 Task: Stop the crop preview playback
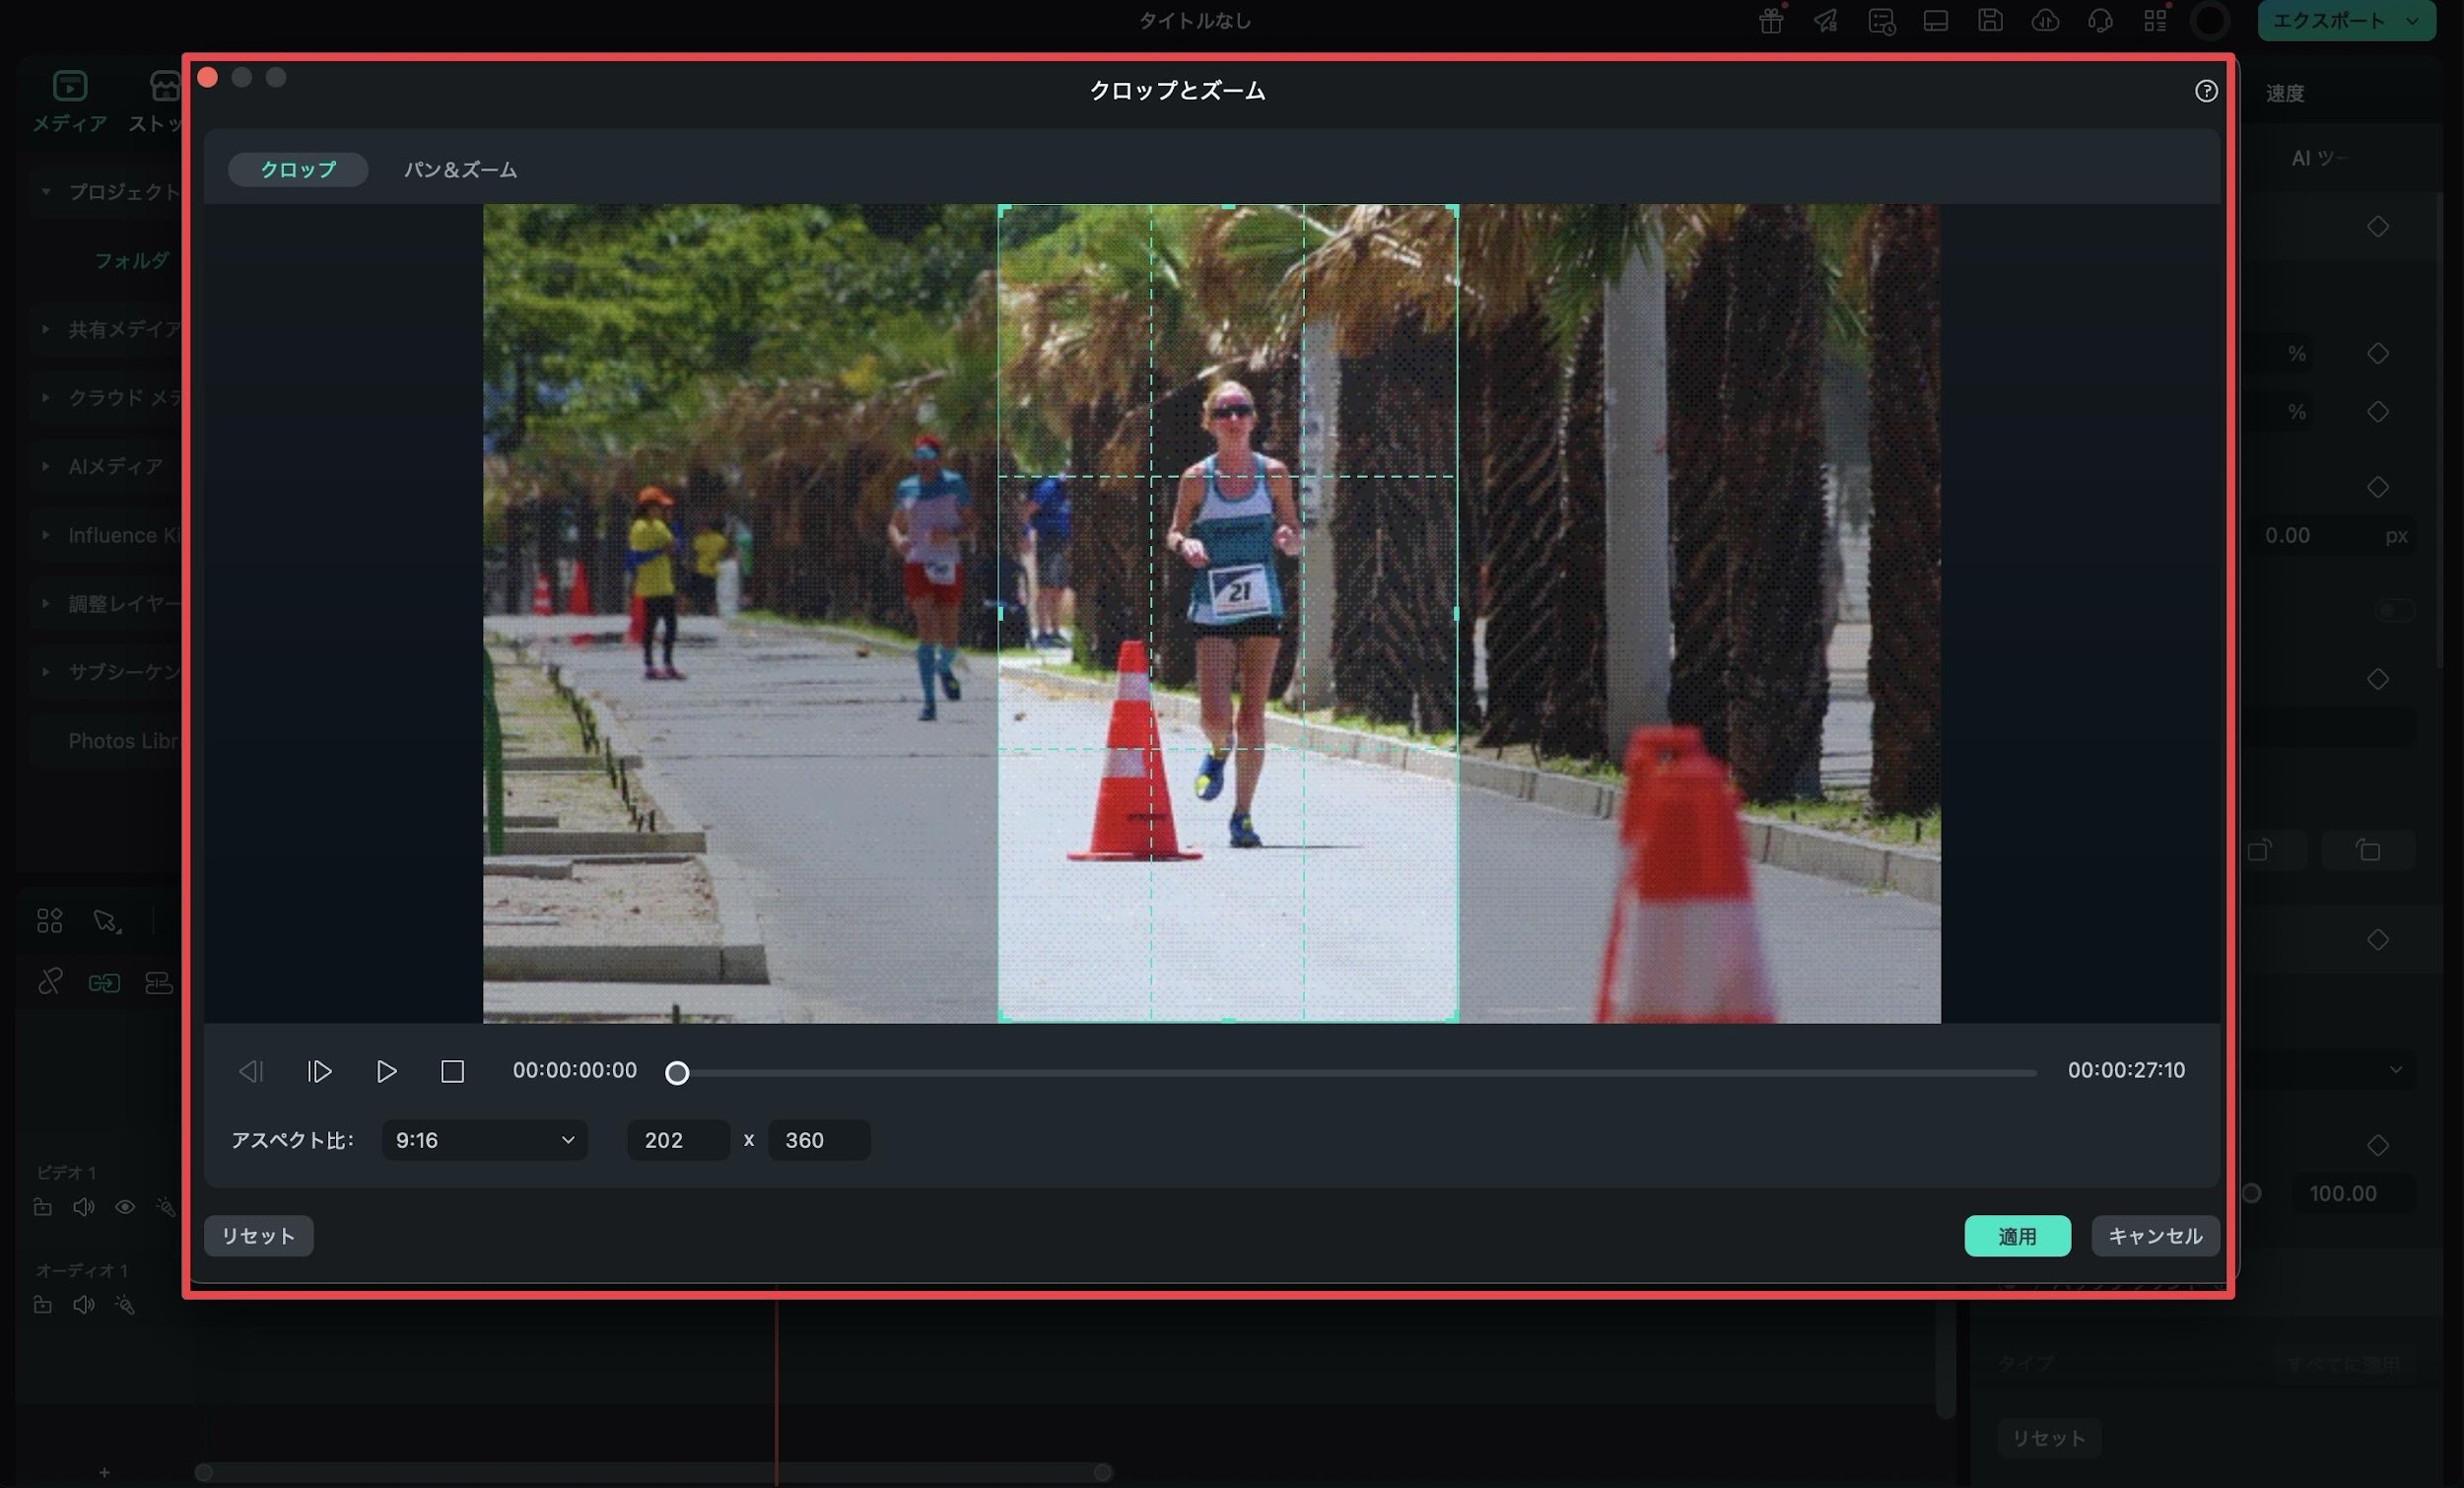click(452, 1071)
